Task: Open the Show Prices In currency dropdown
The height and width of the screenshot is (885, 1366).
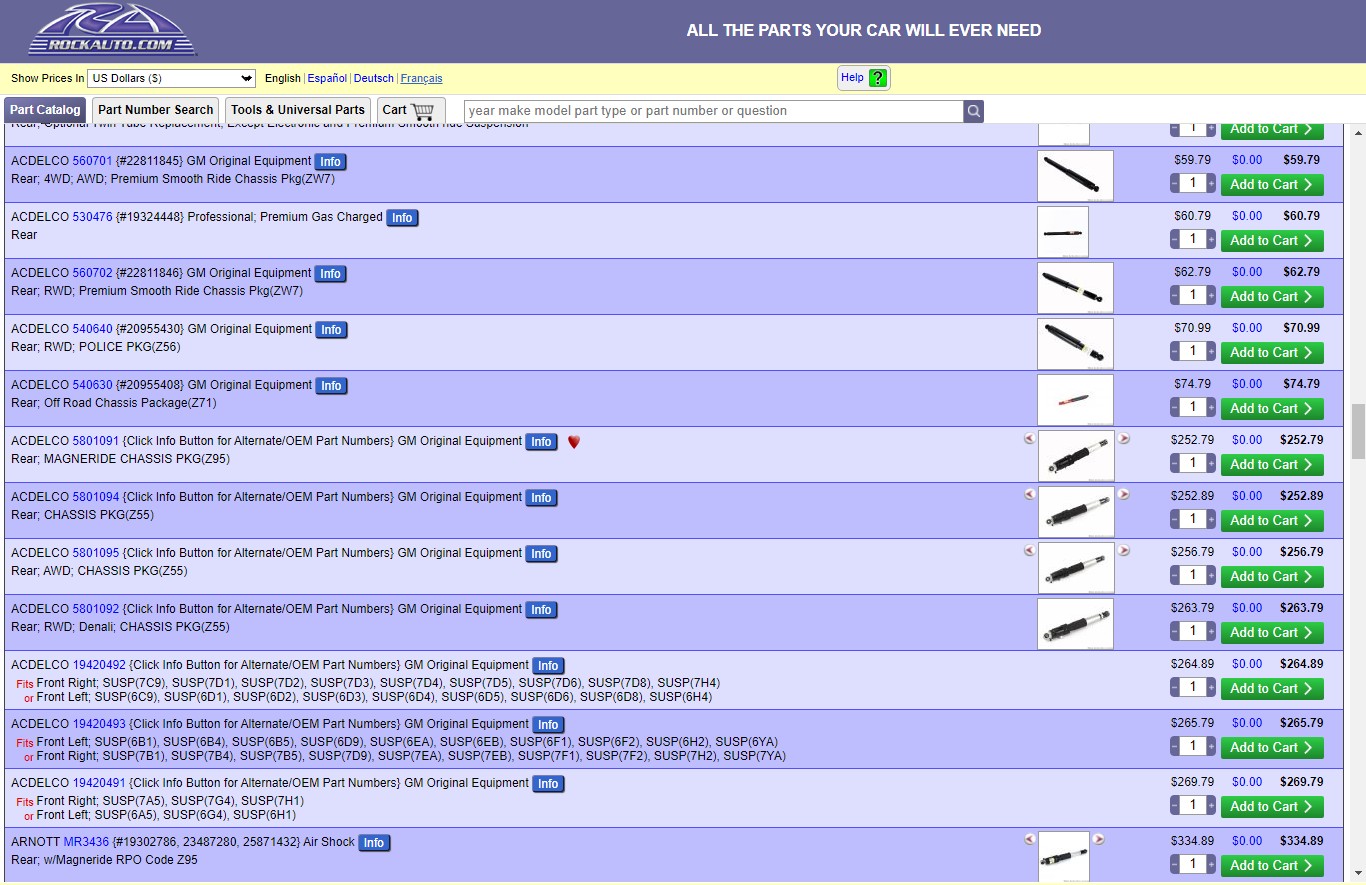Action: point(172,78)
